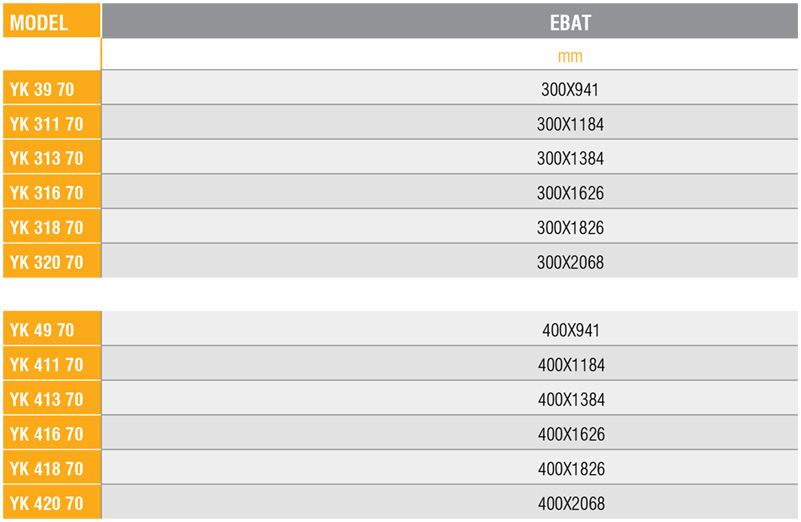Click the 300X2068 dimension value
The width and height of the screenshot is (801, 522).
point(570,262)
